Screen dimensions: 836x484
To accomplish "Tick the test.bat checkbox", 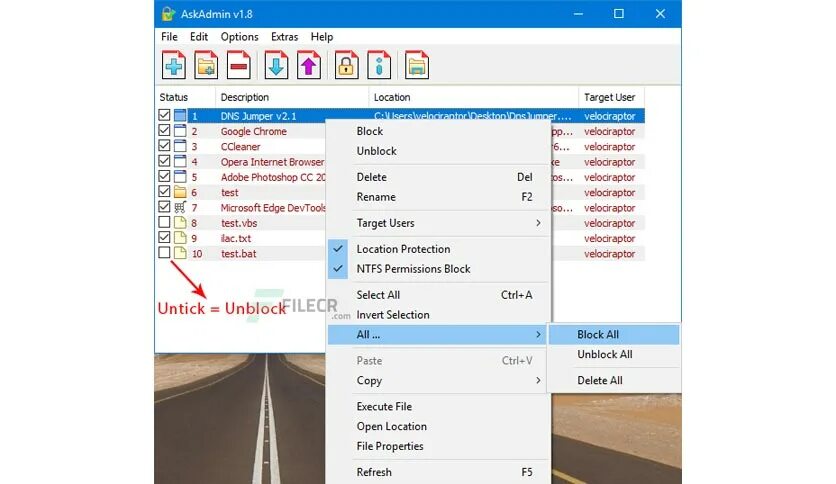I will [164, 253].
